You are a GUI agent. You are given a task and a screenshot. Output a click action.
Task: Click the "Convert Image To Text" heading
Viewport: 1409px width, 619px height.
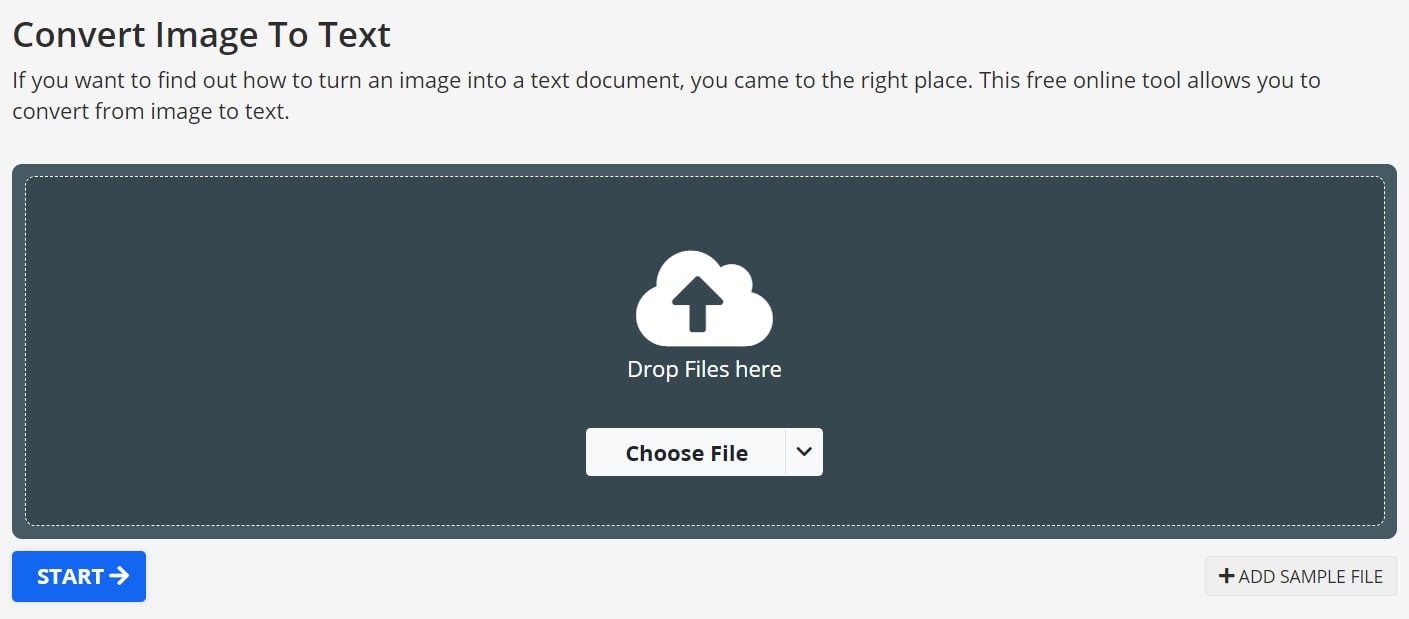click(x=201, y=35)
